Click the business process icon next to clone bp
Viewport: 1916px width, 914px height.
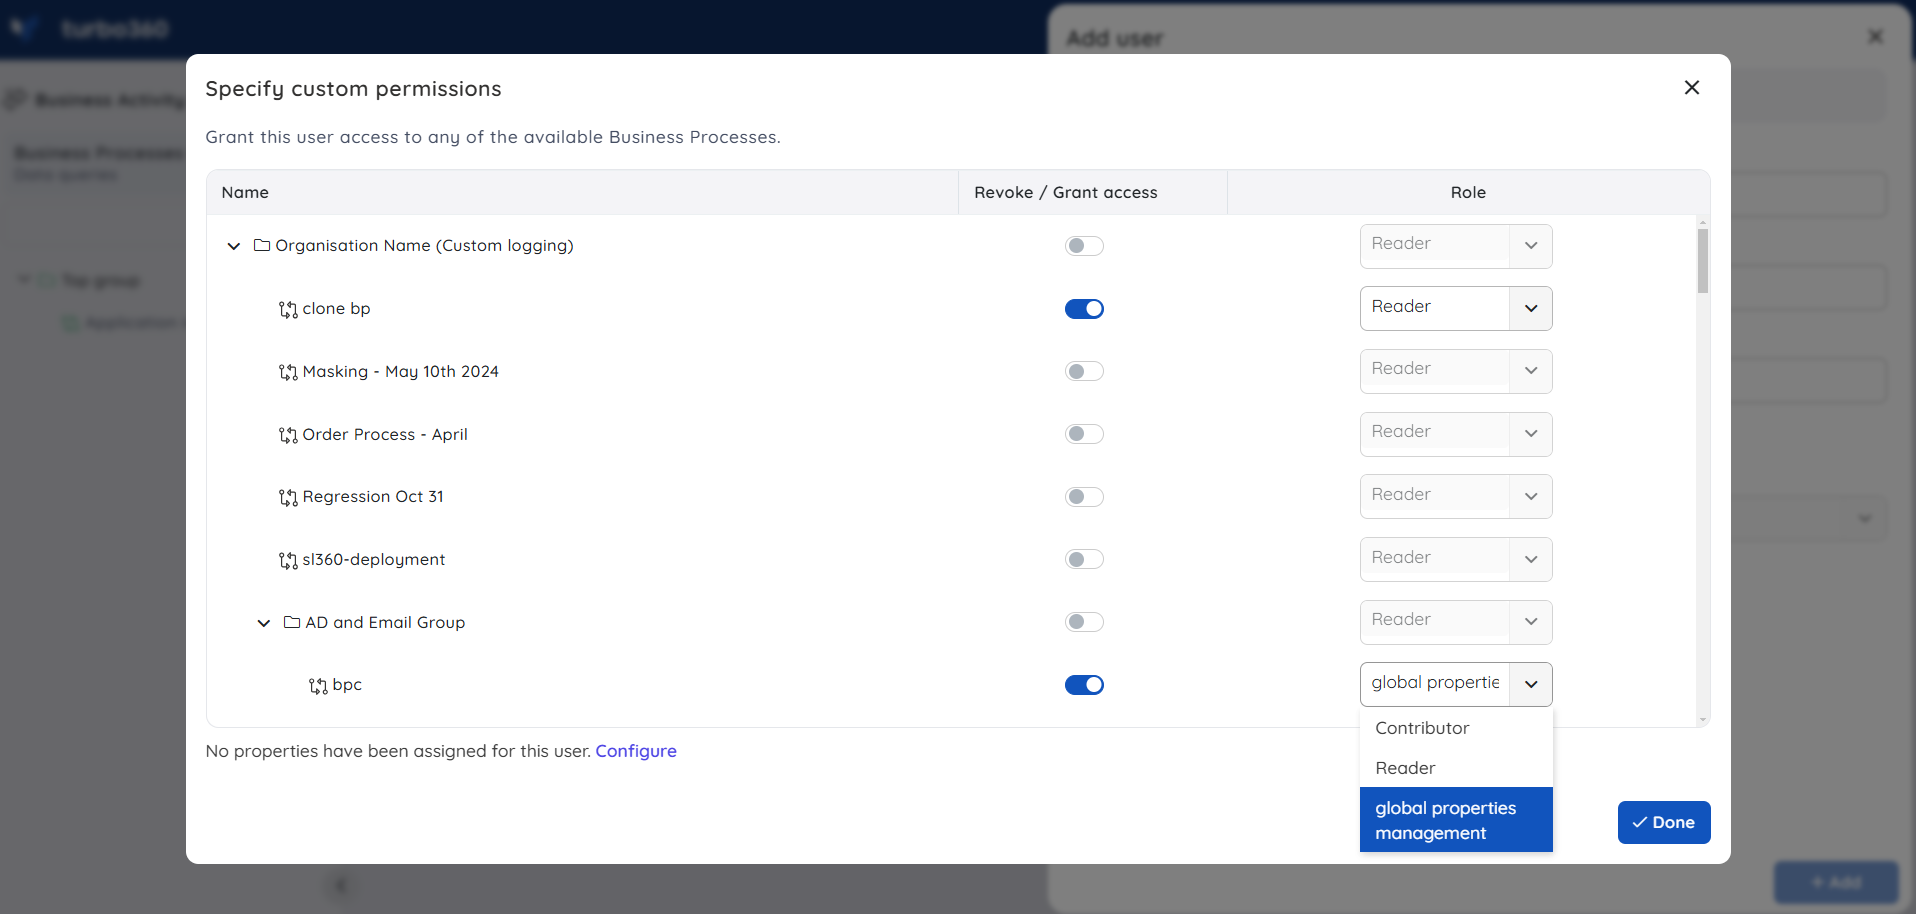click(x=288, y=310)
